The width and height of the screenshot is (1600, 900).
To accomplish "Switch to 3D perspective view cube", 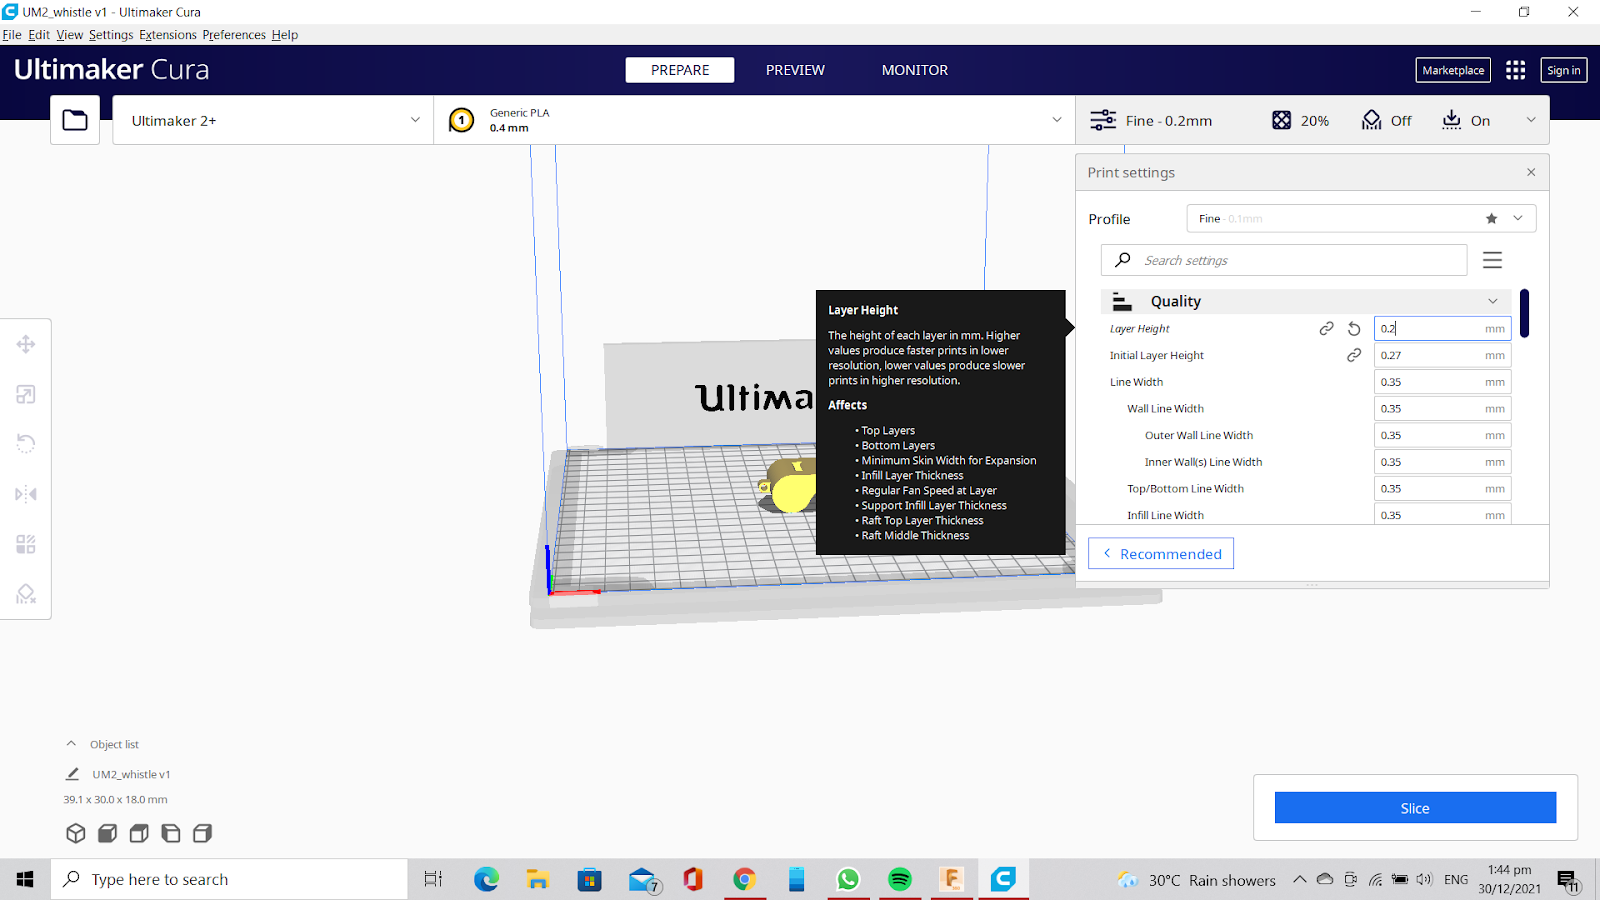I will coord(75,833).
